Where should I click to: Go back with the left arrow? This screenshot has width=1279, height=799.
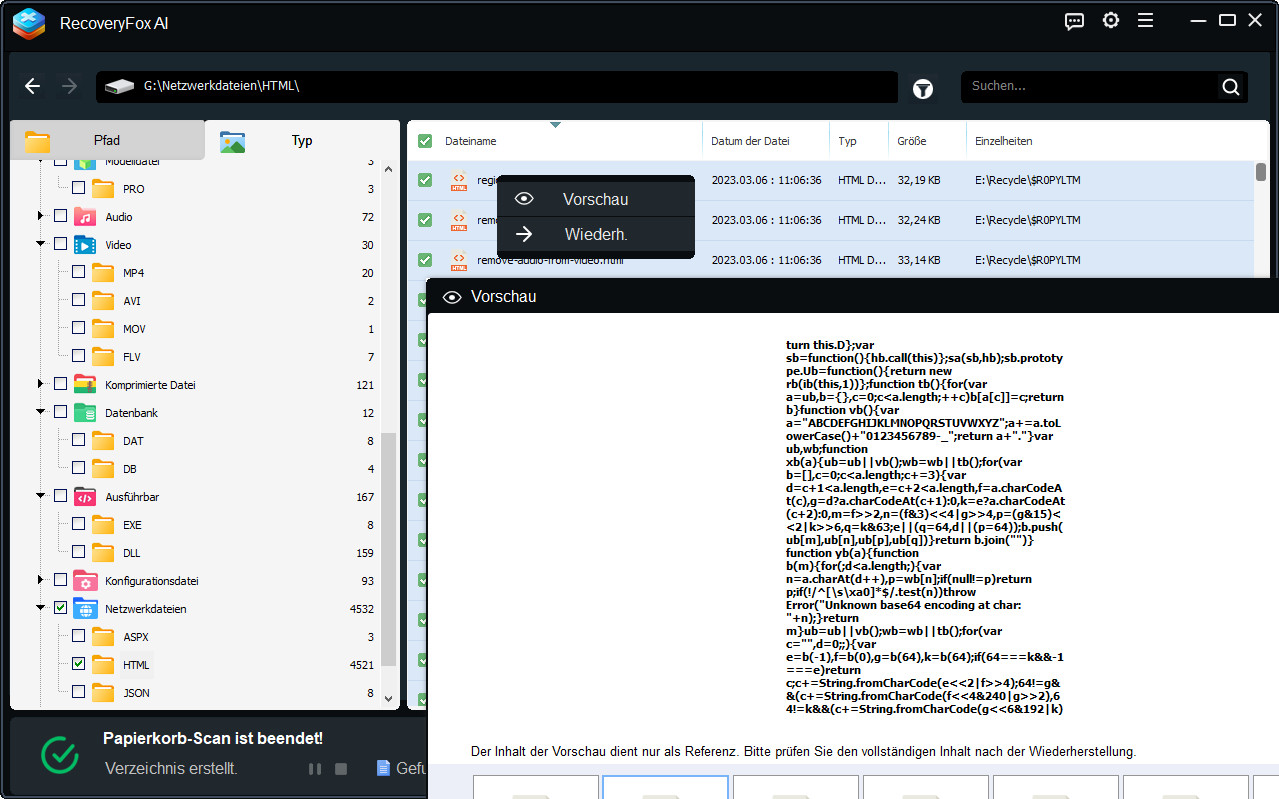(33, 87)
